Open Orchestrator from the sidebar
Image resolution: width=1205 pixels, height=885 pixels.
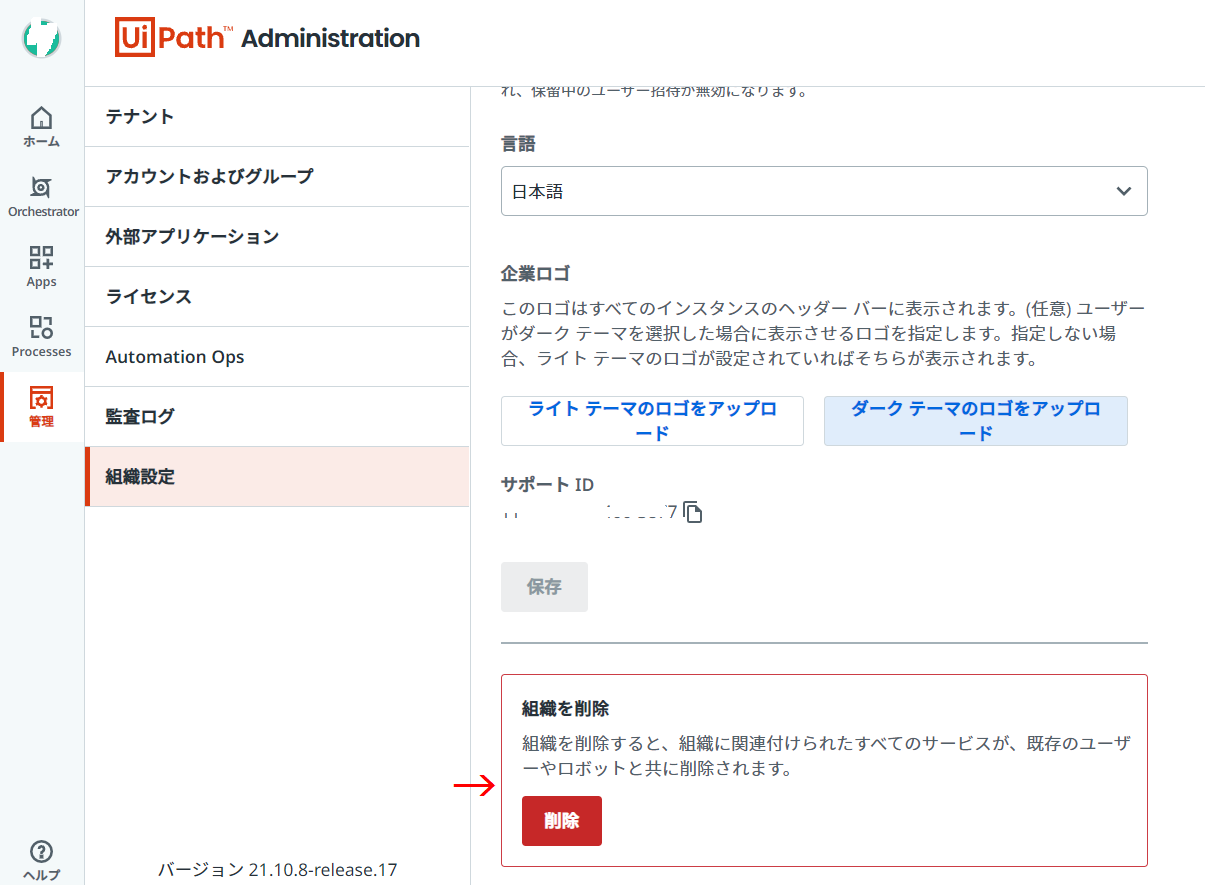pos(41,197)
